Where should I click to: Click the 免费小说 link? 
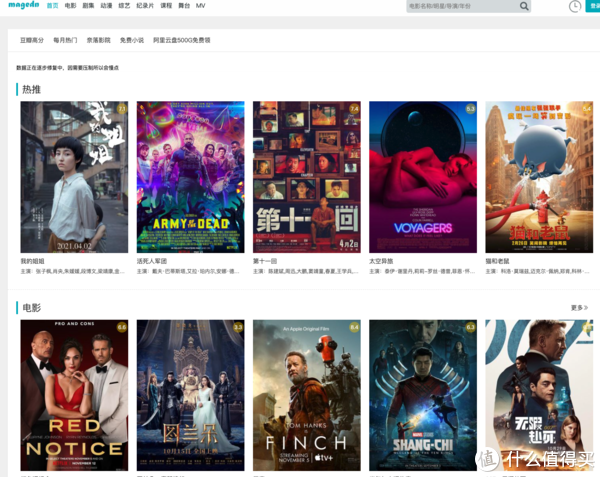tap(132, 40)
